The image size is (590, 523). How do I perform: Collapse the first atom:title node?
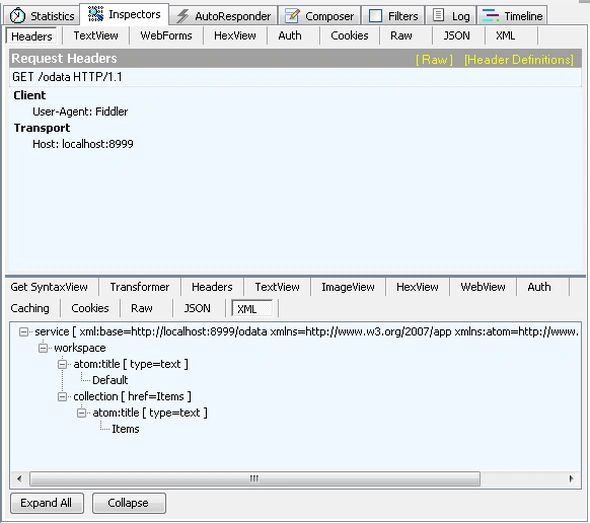tap(62, 364)
